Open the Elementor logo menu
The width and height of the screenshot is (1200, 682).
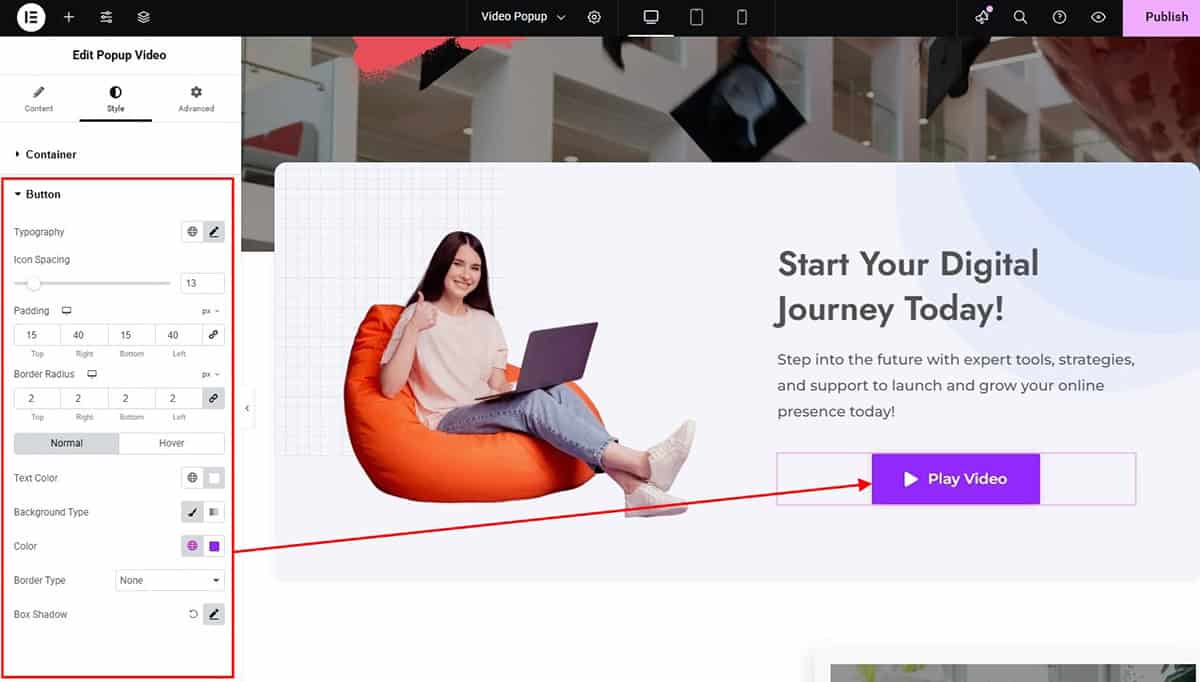coord(31,17)
